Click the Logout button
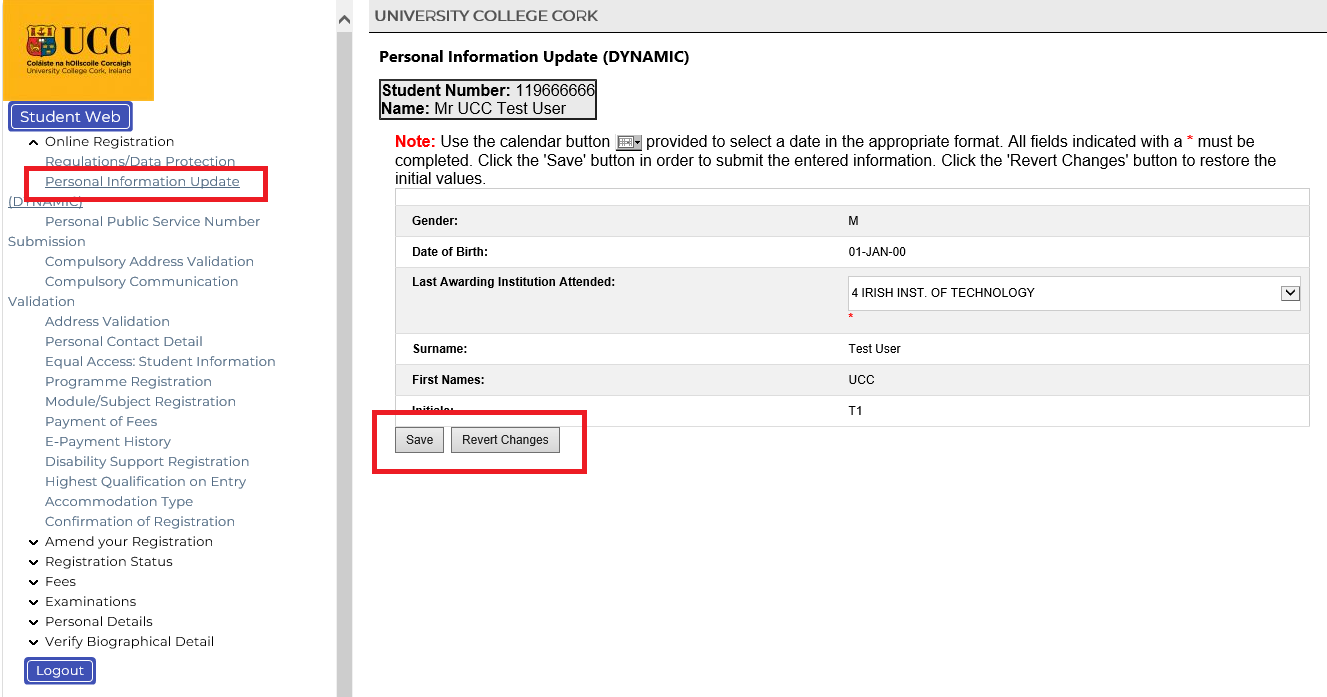Image resolution: width=1327 pixels, height=697 pixels. click(x=60, y=671)
